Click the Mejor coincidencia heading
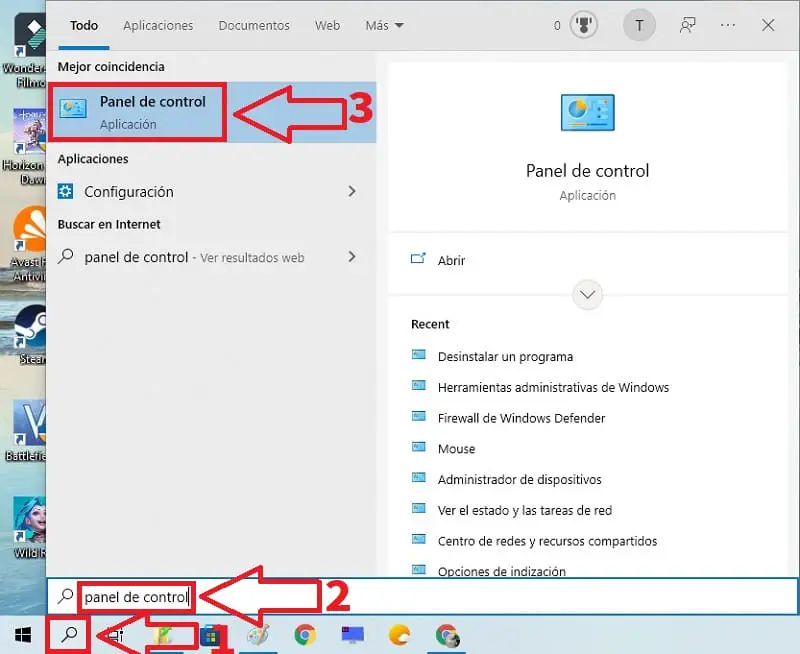 (111, 67)
